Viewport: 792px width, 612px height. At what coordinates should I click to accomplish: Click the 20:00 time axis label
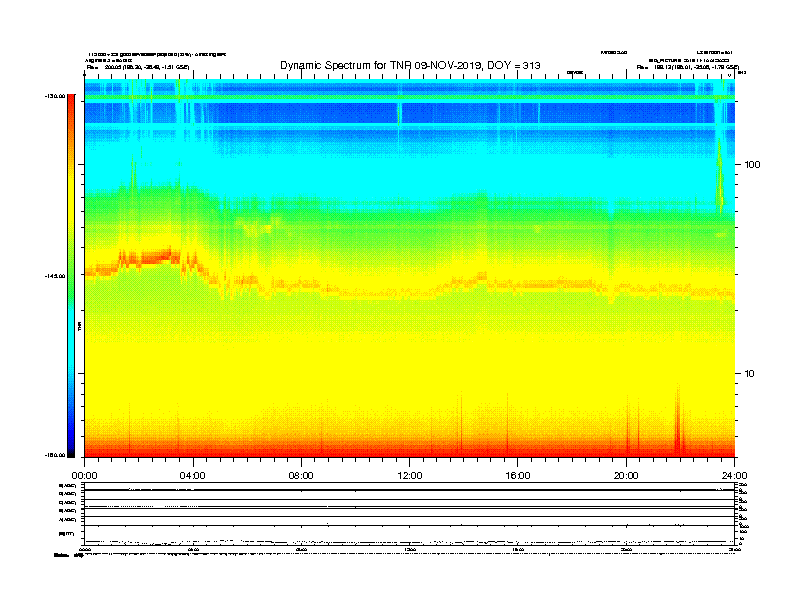[x=626, y=475]
